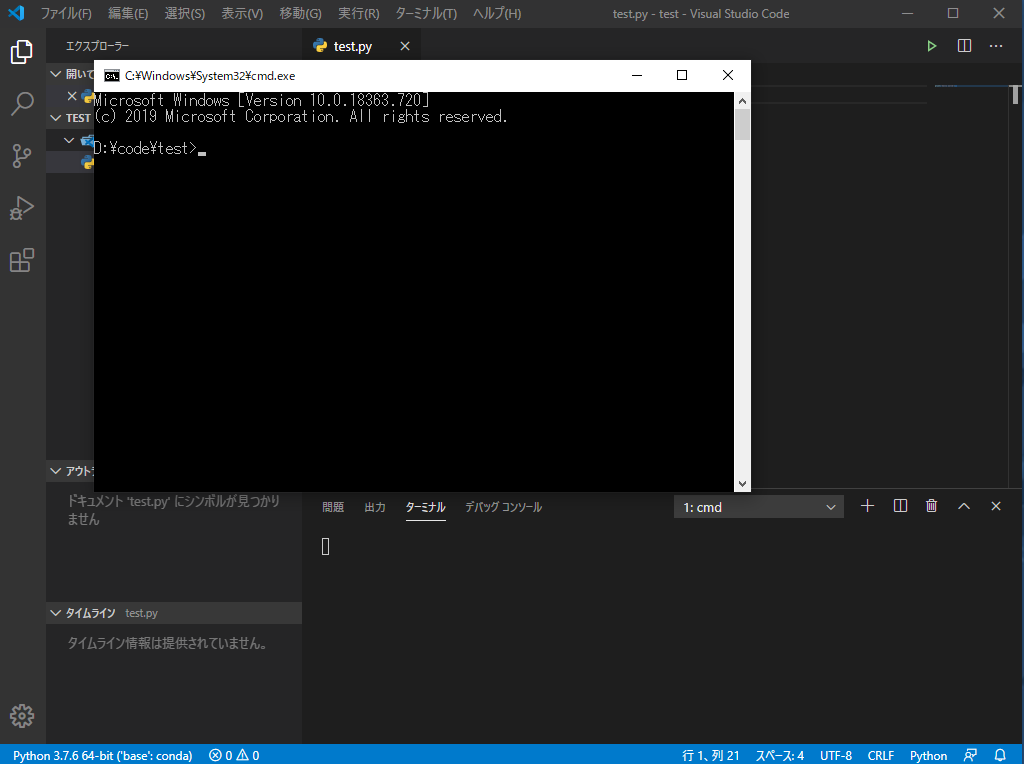1024x764 pixels.
Task: Open the ヘルプ(H) menu
Action: tap(497, 13)
